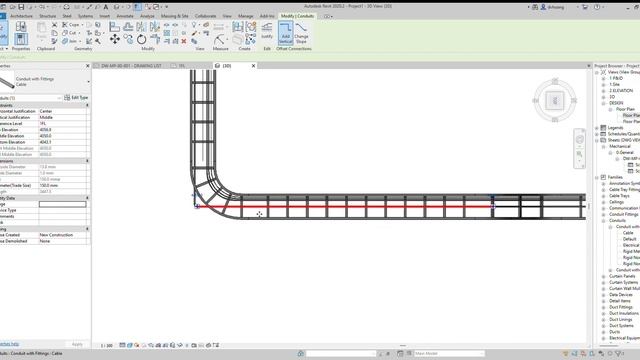Select the Cable conduit type in Project Browser

click(628, 233)
